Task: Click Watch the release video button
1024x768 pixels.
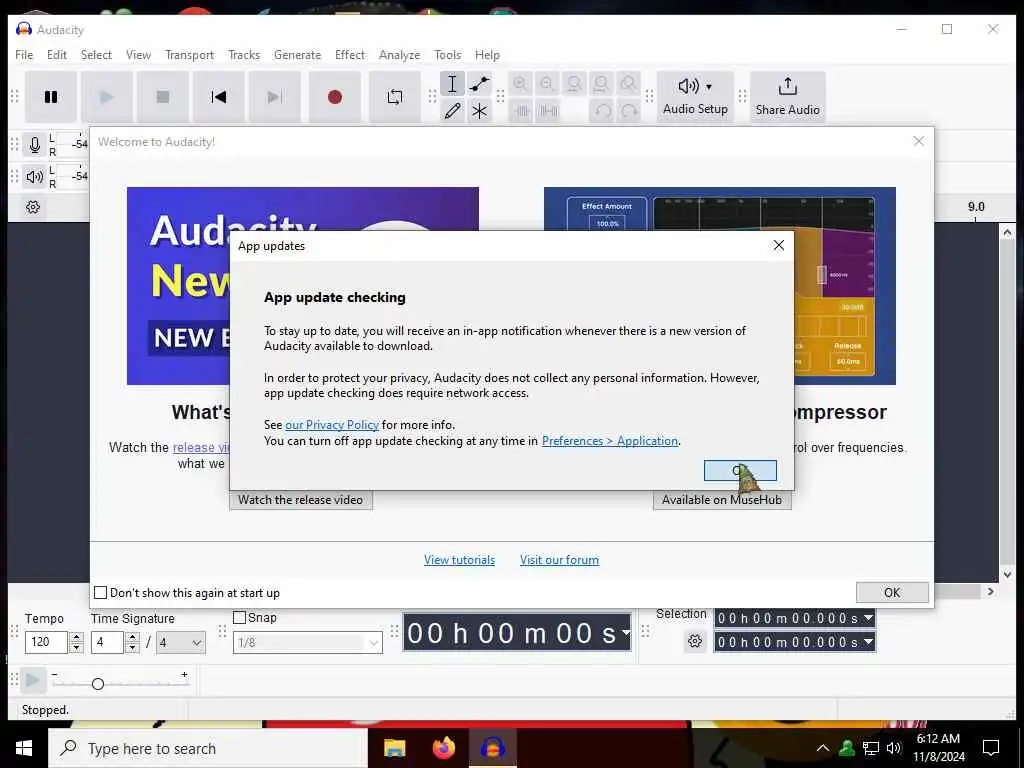Action: coord(300,500)
